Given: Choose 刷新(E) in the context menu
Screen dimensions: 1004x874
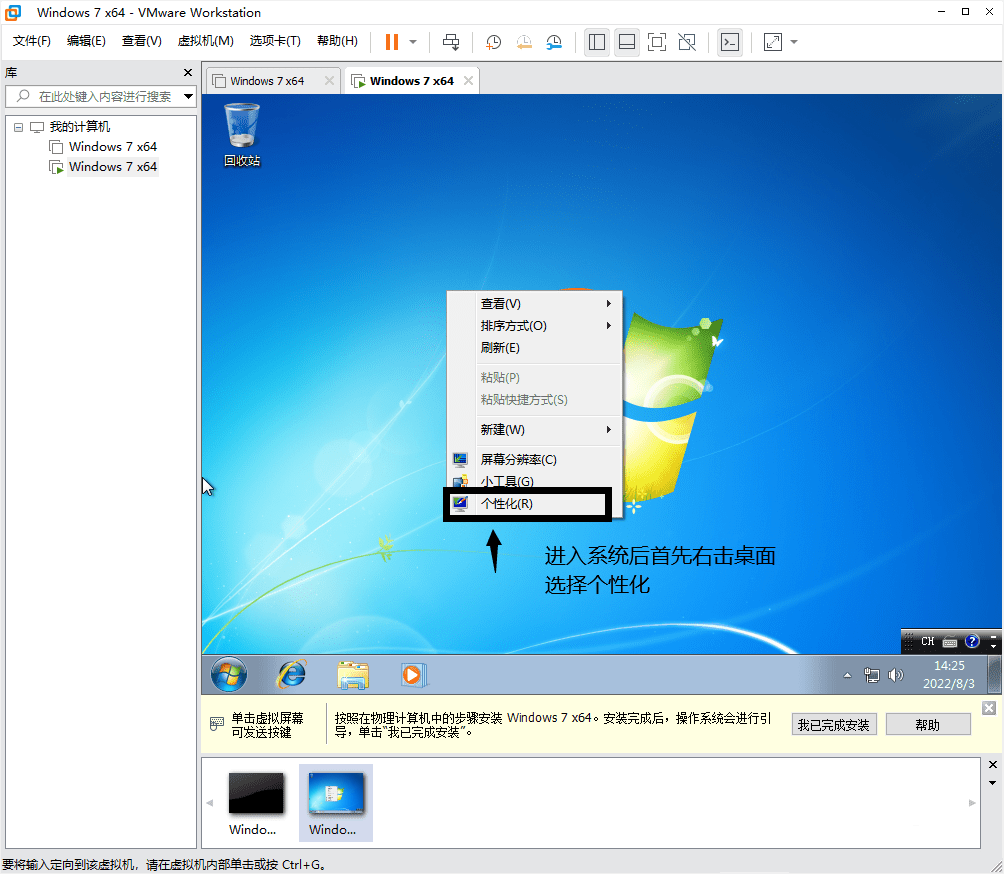Looking at the screenshot, I should [x=534, y=348].
